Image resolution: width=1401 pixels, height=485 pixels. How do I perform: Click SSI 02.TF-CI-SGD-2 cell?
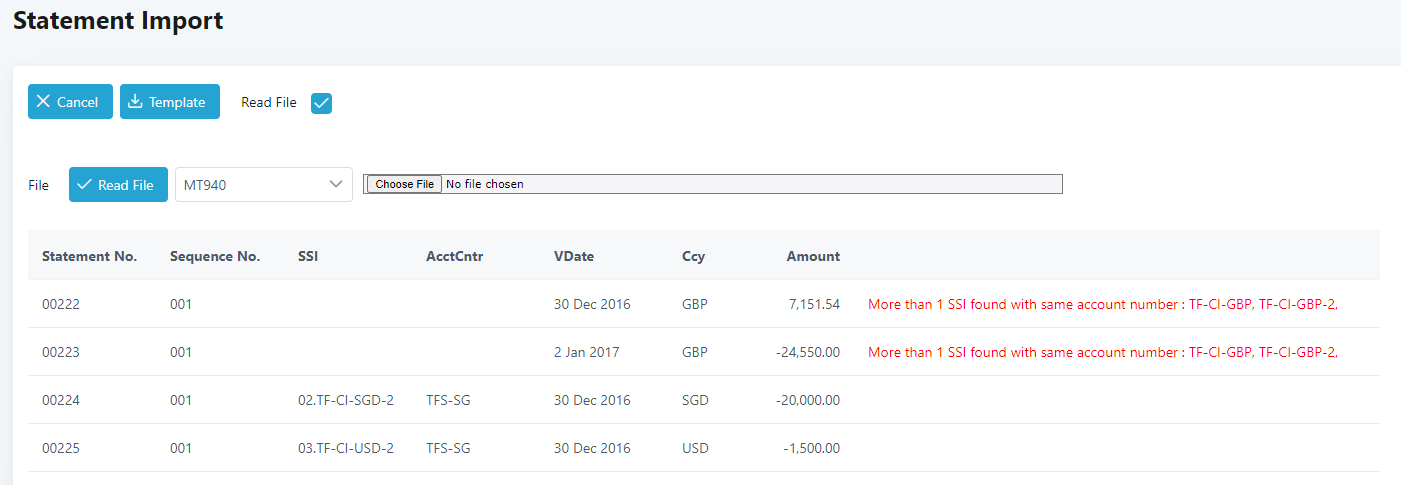[346, 400]
